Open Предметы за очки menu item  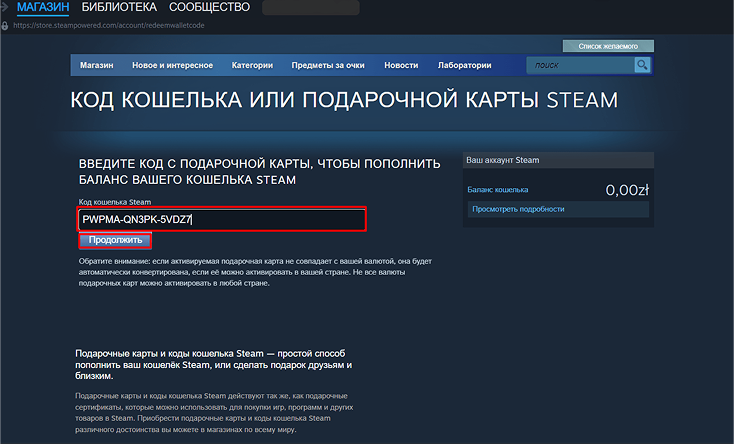tap(328, 66)
